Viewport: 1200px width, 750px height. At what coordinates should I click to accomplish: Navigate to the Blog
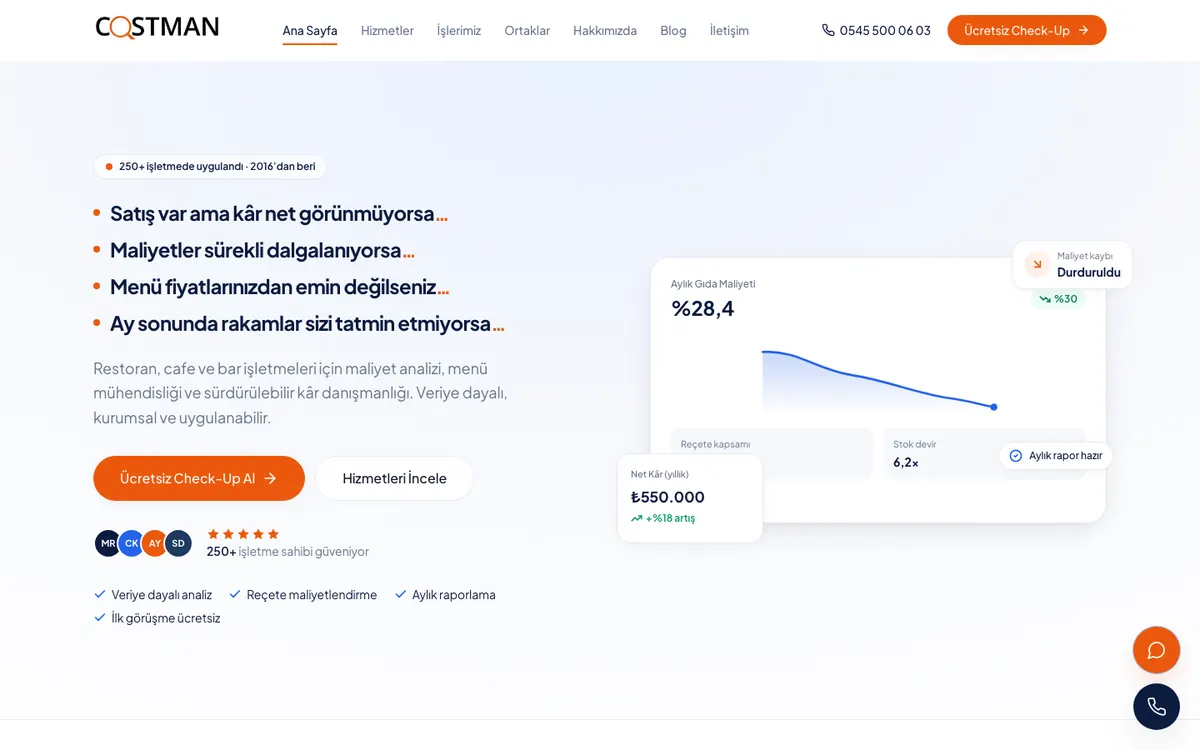(673, 31)
